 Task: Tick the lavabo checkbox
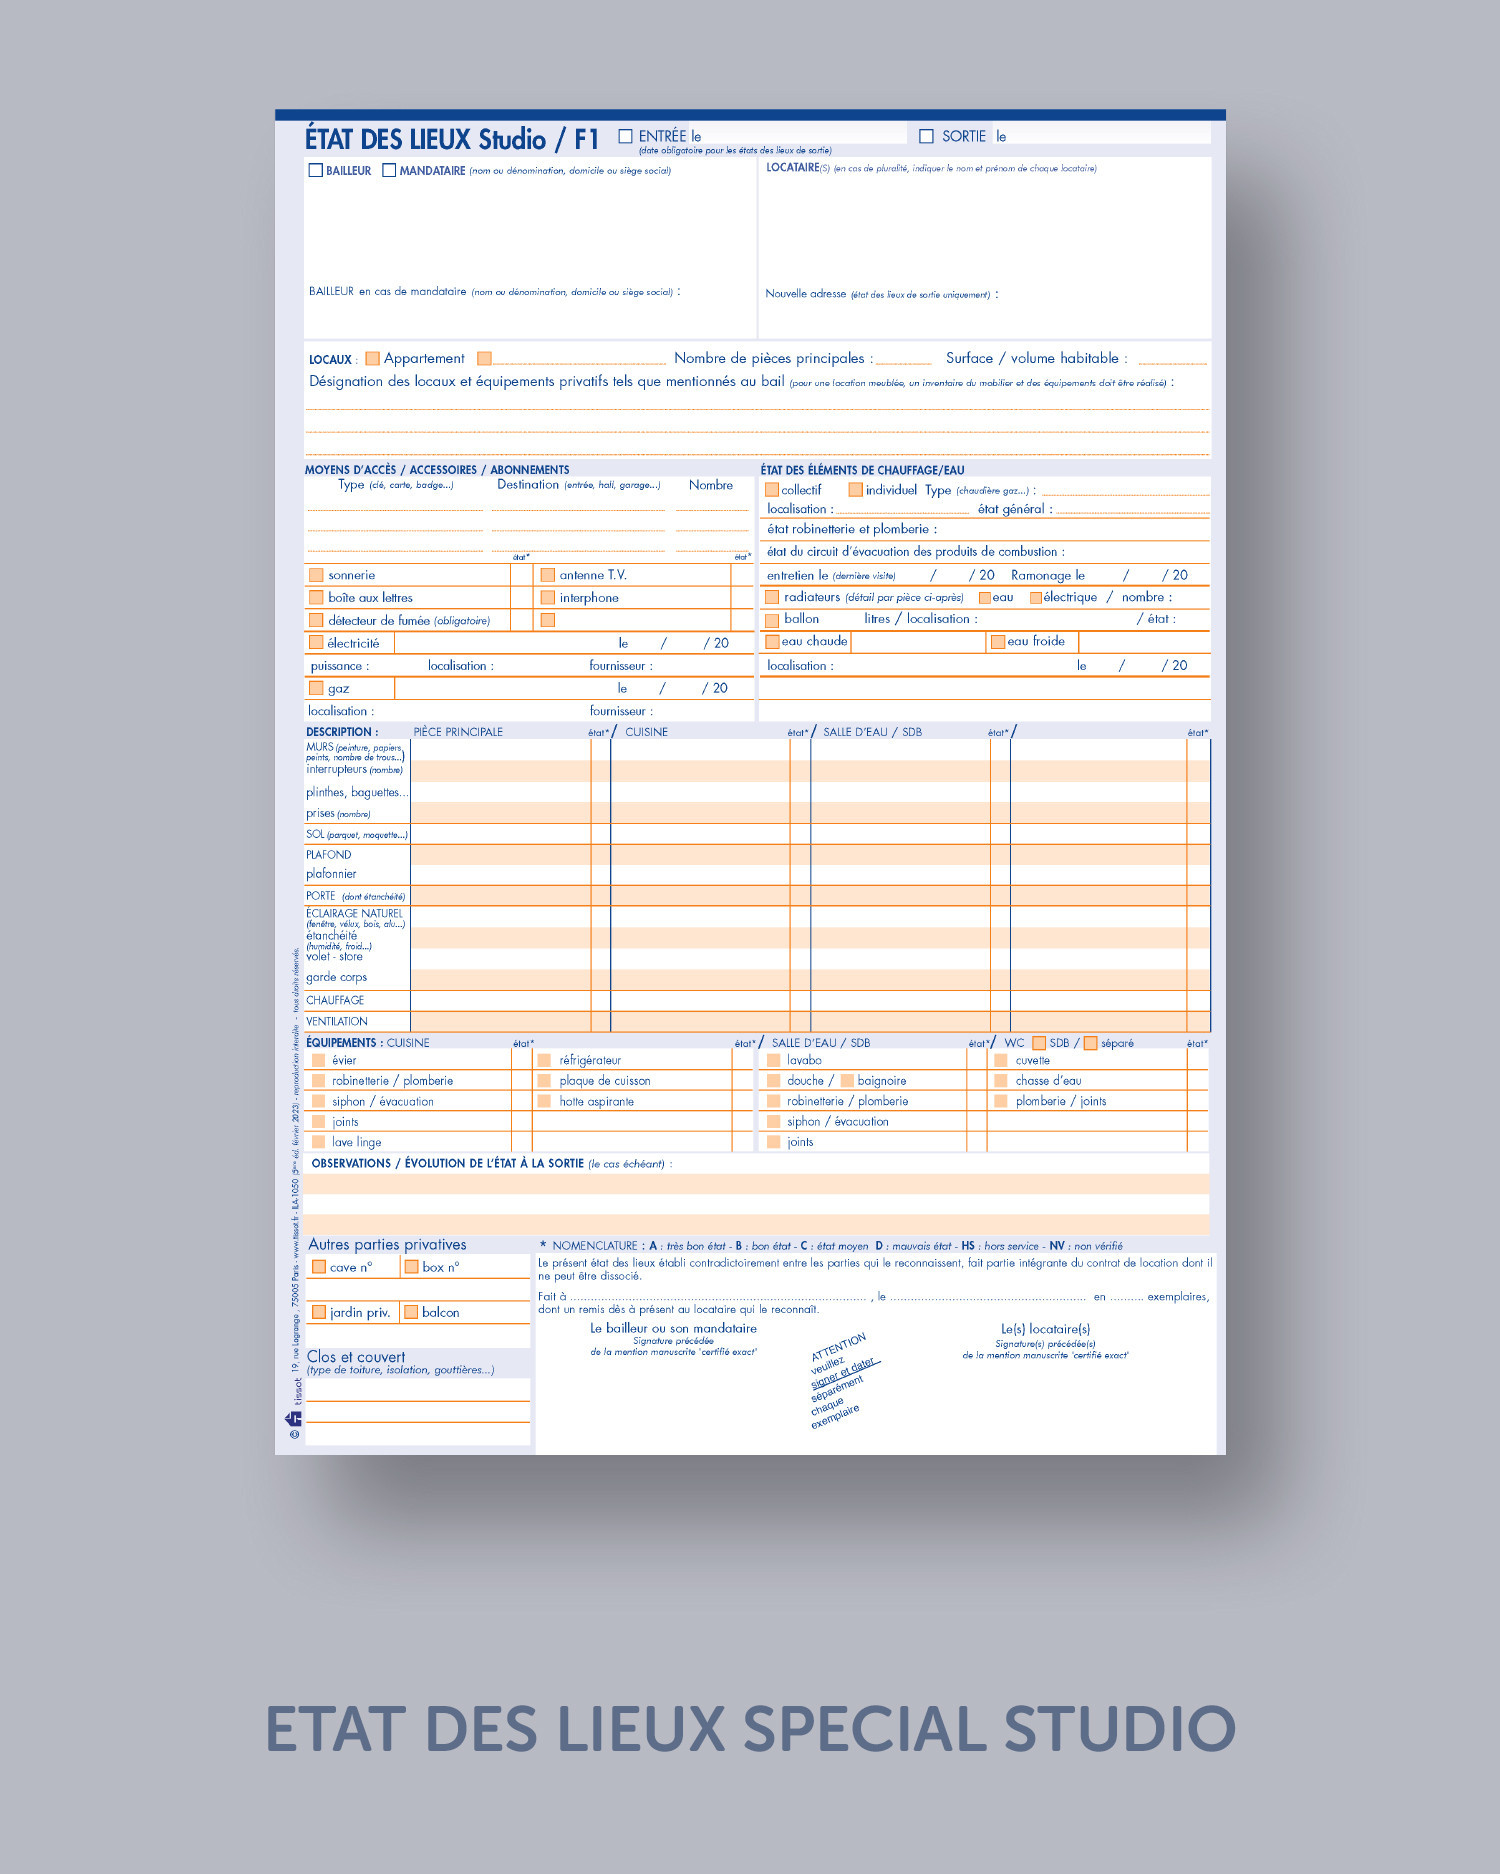773,1060
